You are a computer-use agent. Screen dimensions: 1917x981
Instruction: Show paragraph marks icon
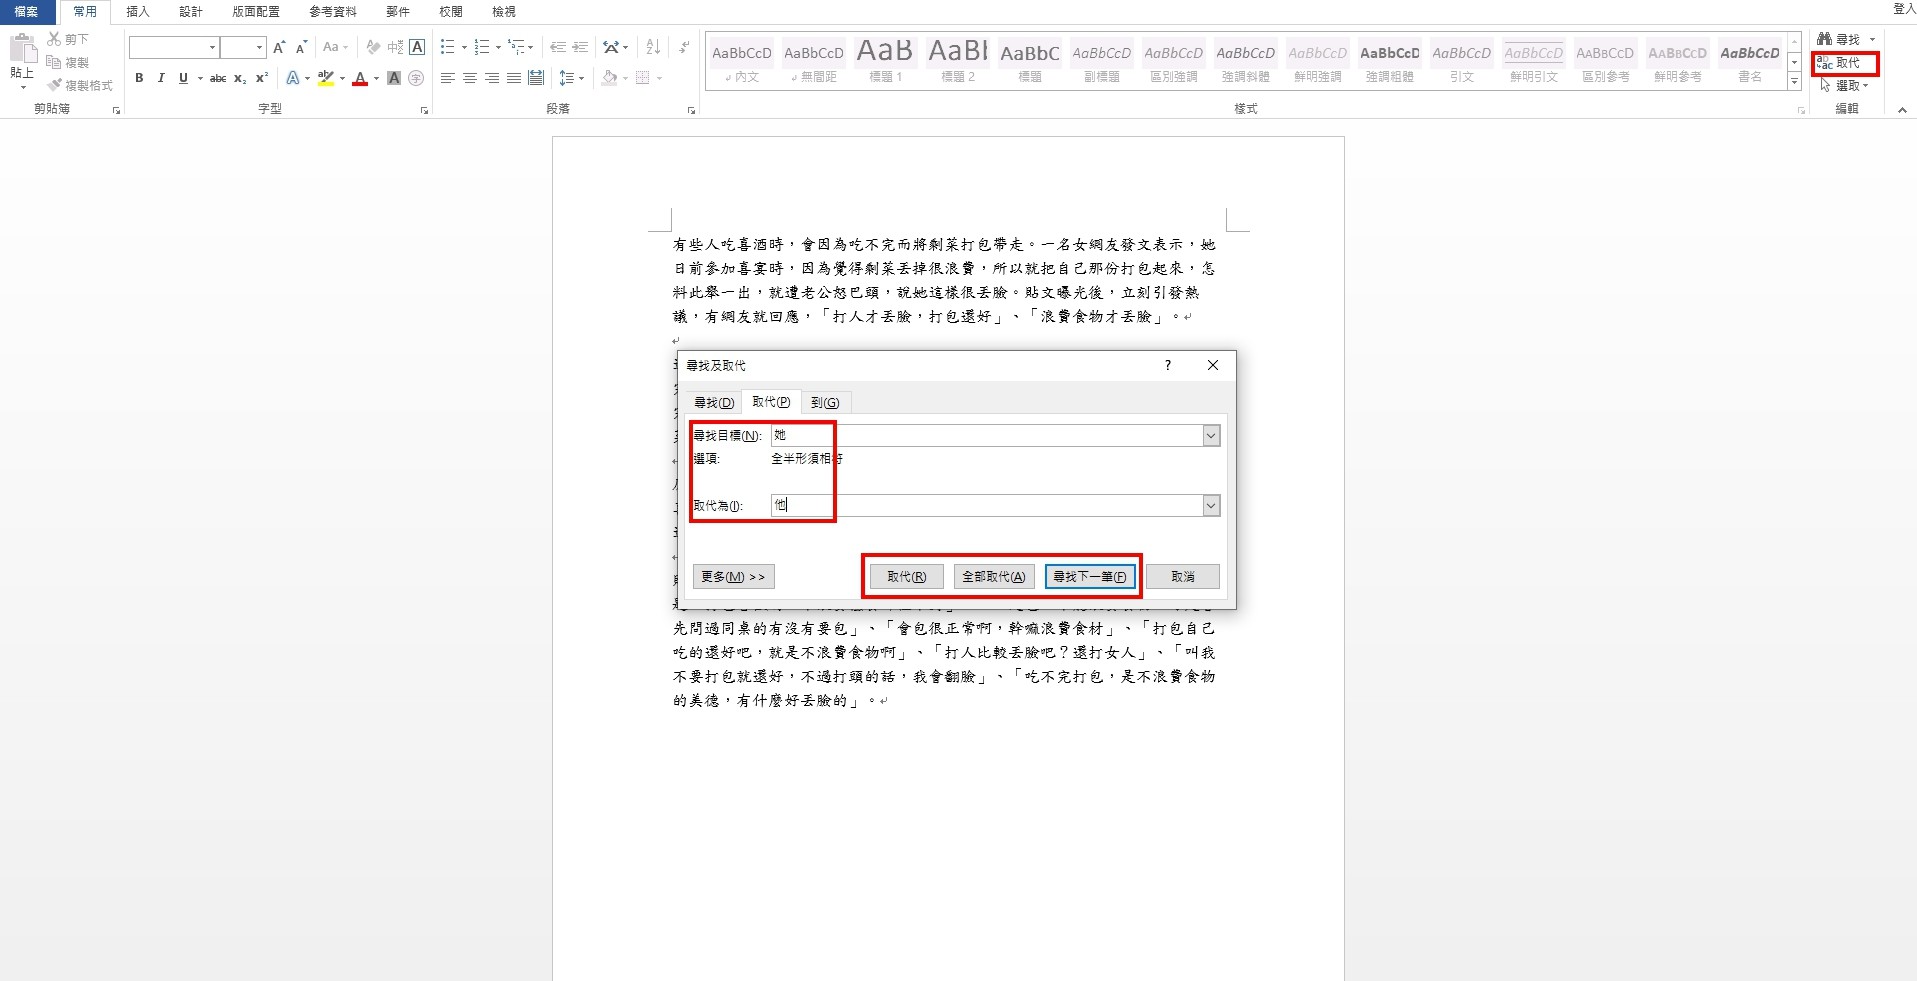coord(684,47)
